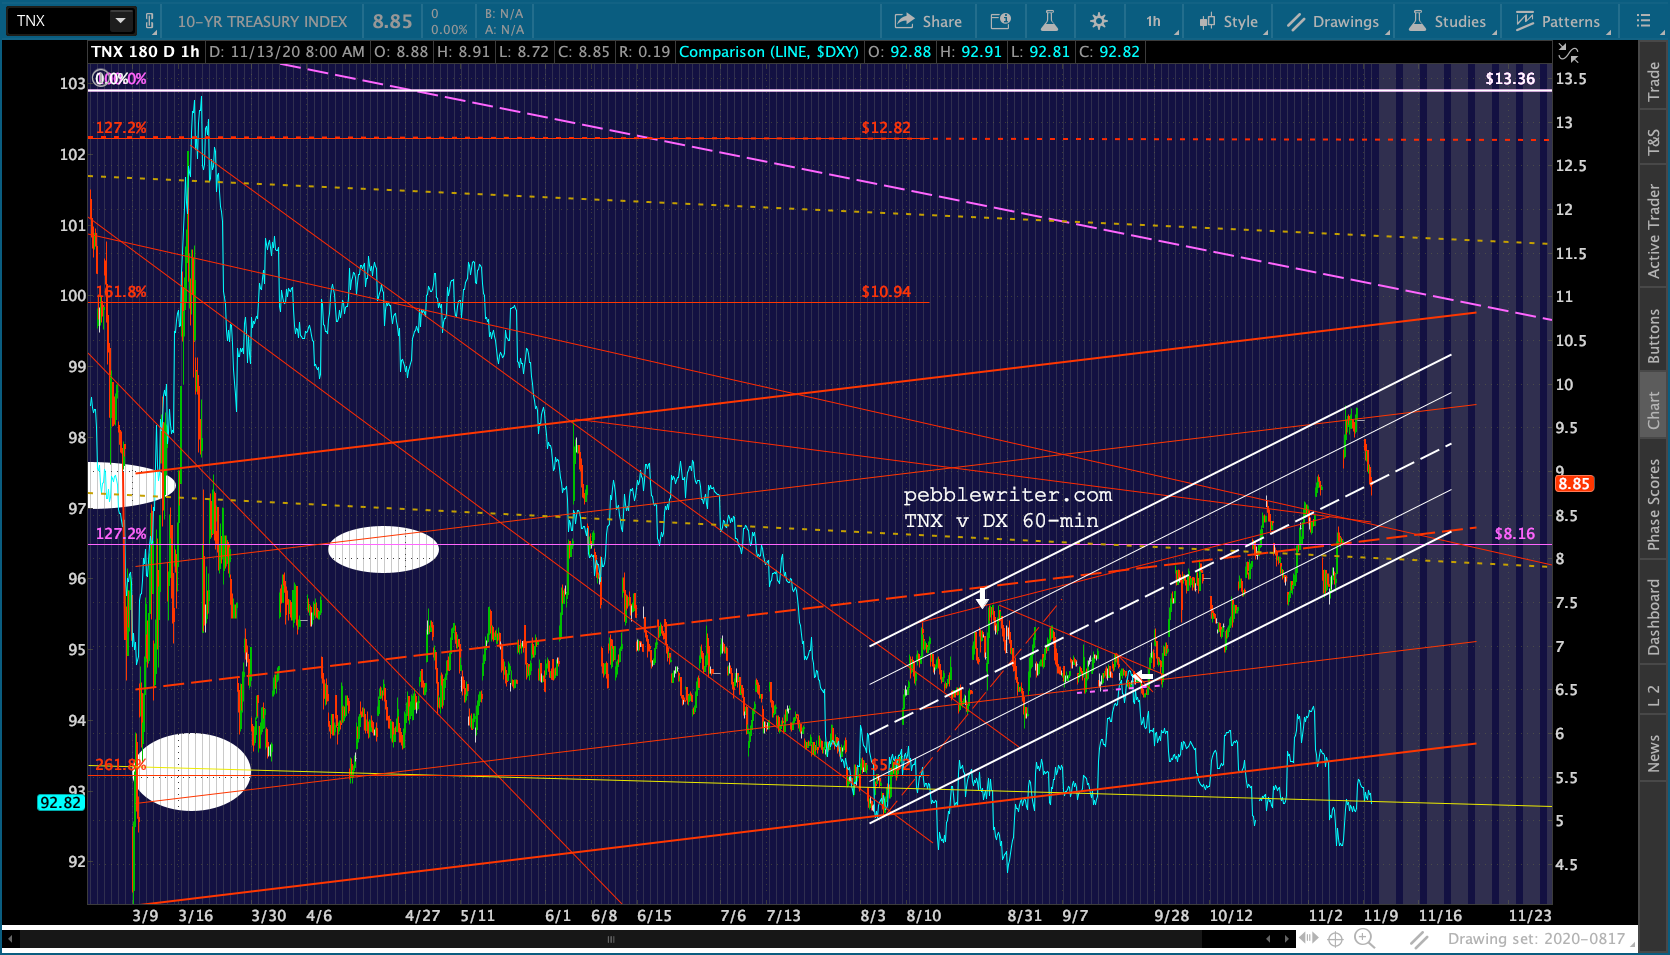Switch to the L 2 sidebar tab
Image resolution: width=1670 pixels, height=955 pixels.
tap(1654, 696)
